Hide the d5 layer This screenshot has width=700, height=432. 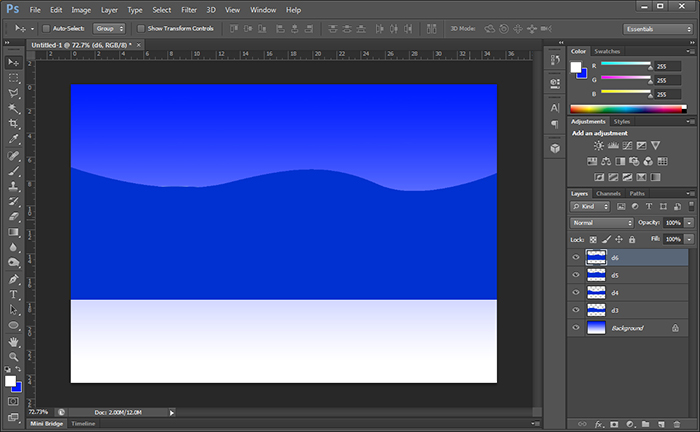(576, 275)
